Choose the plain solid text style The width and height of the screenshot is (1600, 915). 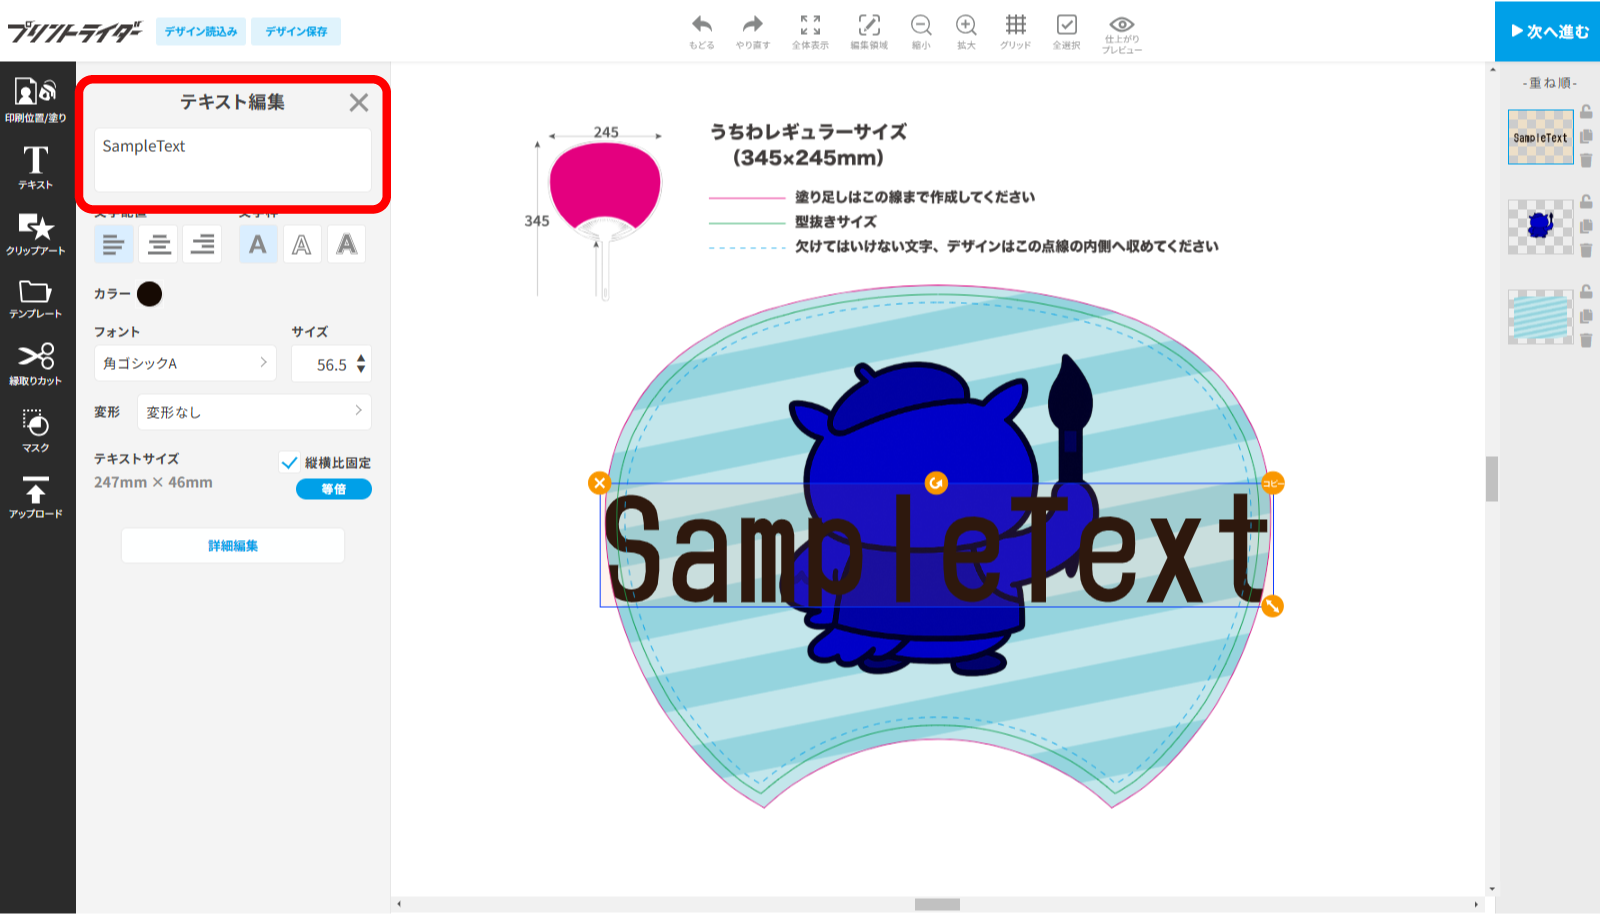coord(258,244)
